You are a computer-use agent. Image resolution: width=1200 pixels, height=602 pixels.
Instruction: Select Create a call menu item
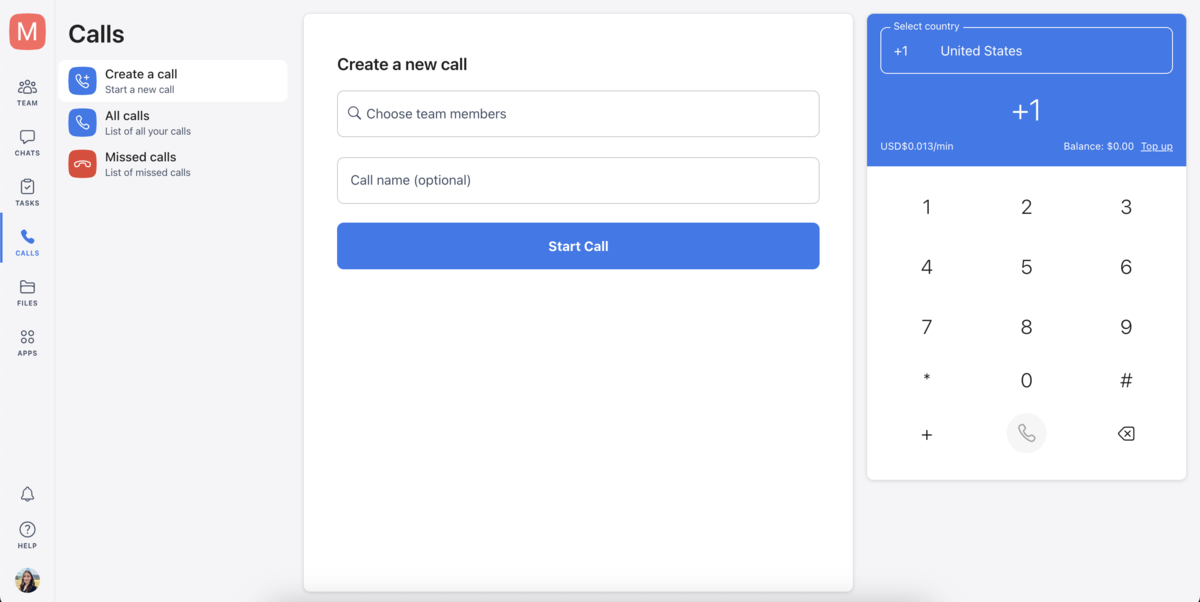(173, 81)
